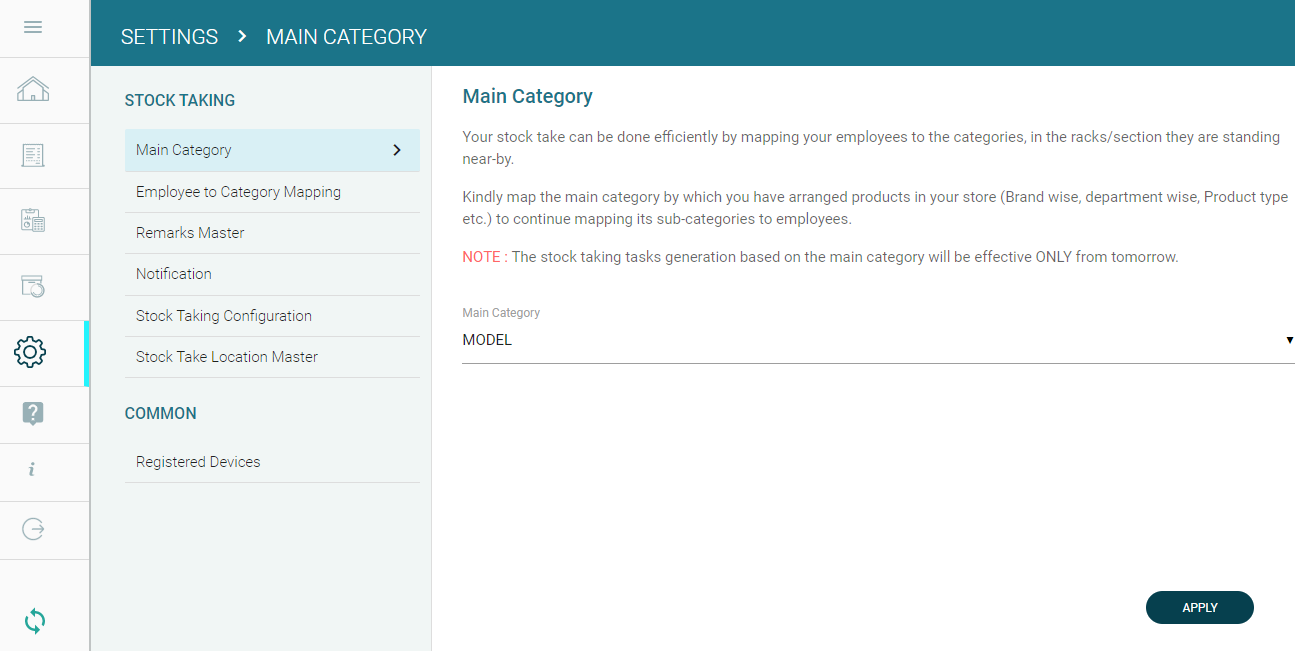Click the green sync icon
Image resolution: width=1295 pixels, height=651 pixels.
click(34, 621)
